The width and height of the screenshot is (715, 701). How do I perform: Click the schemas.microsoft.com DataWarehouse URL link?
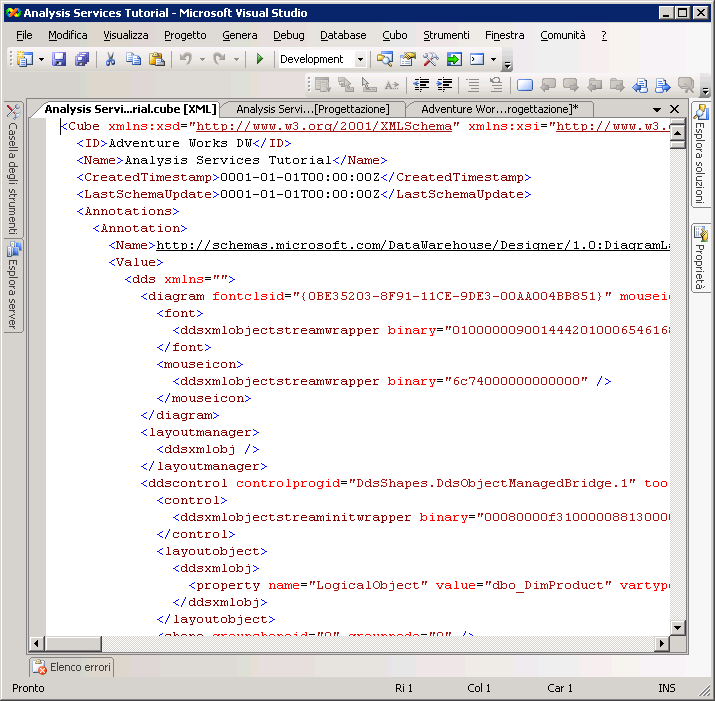tap(413, 245)
